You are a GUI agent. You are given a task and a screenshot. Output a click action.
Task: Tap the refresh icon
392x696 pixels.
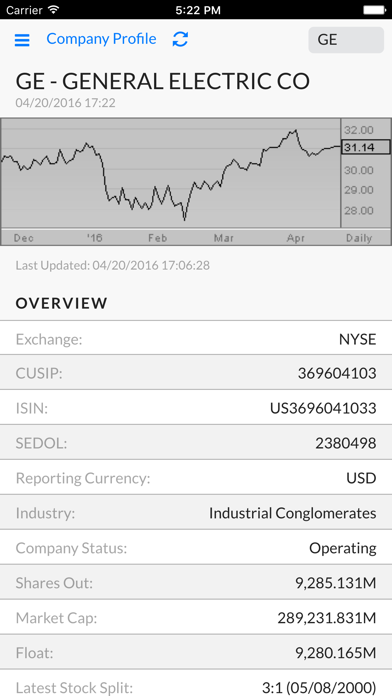tap(180, 39)
